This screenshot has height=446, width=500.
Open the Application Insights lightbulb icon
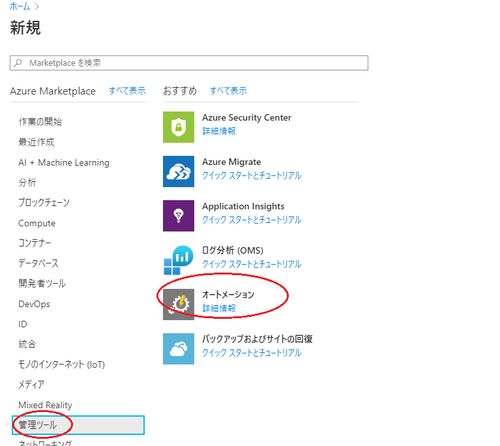click(x=178, y=216)
